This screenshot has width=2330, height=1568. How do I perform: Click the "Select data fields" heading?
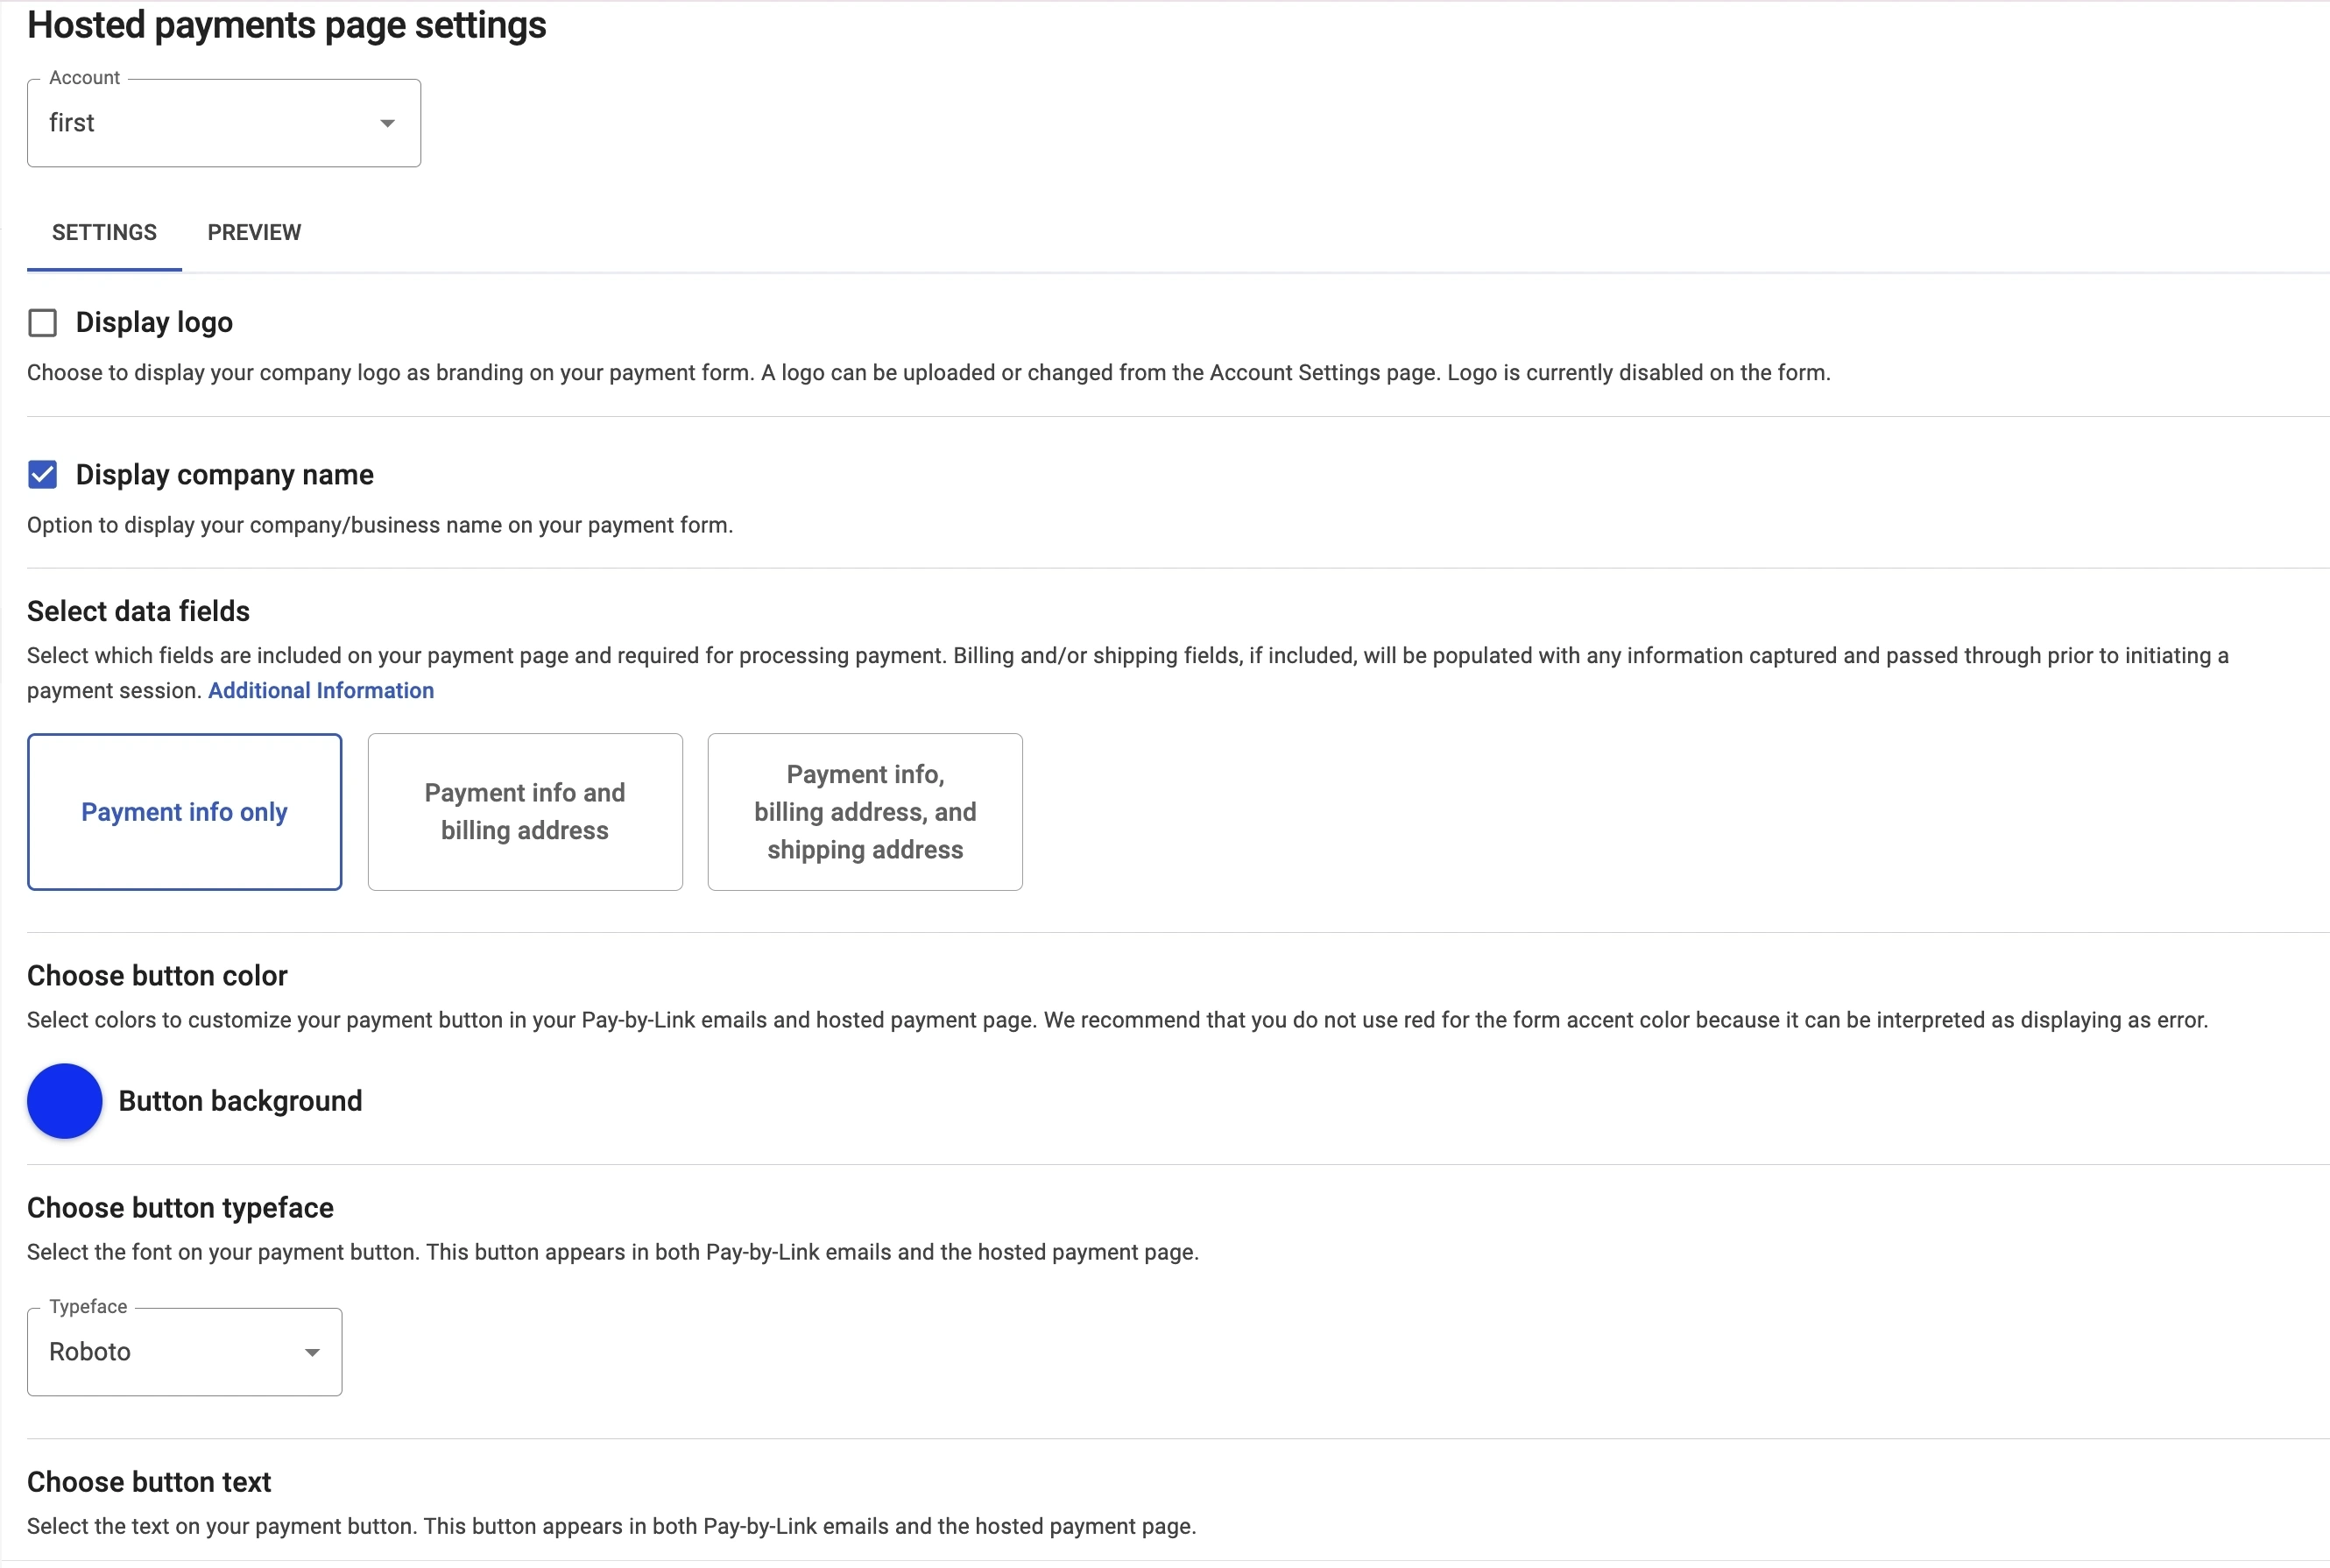click(138, 611)
